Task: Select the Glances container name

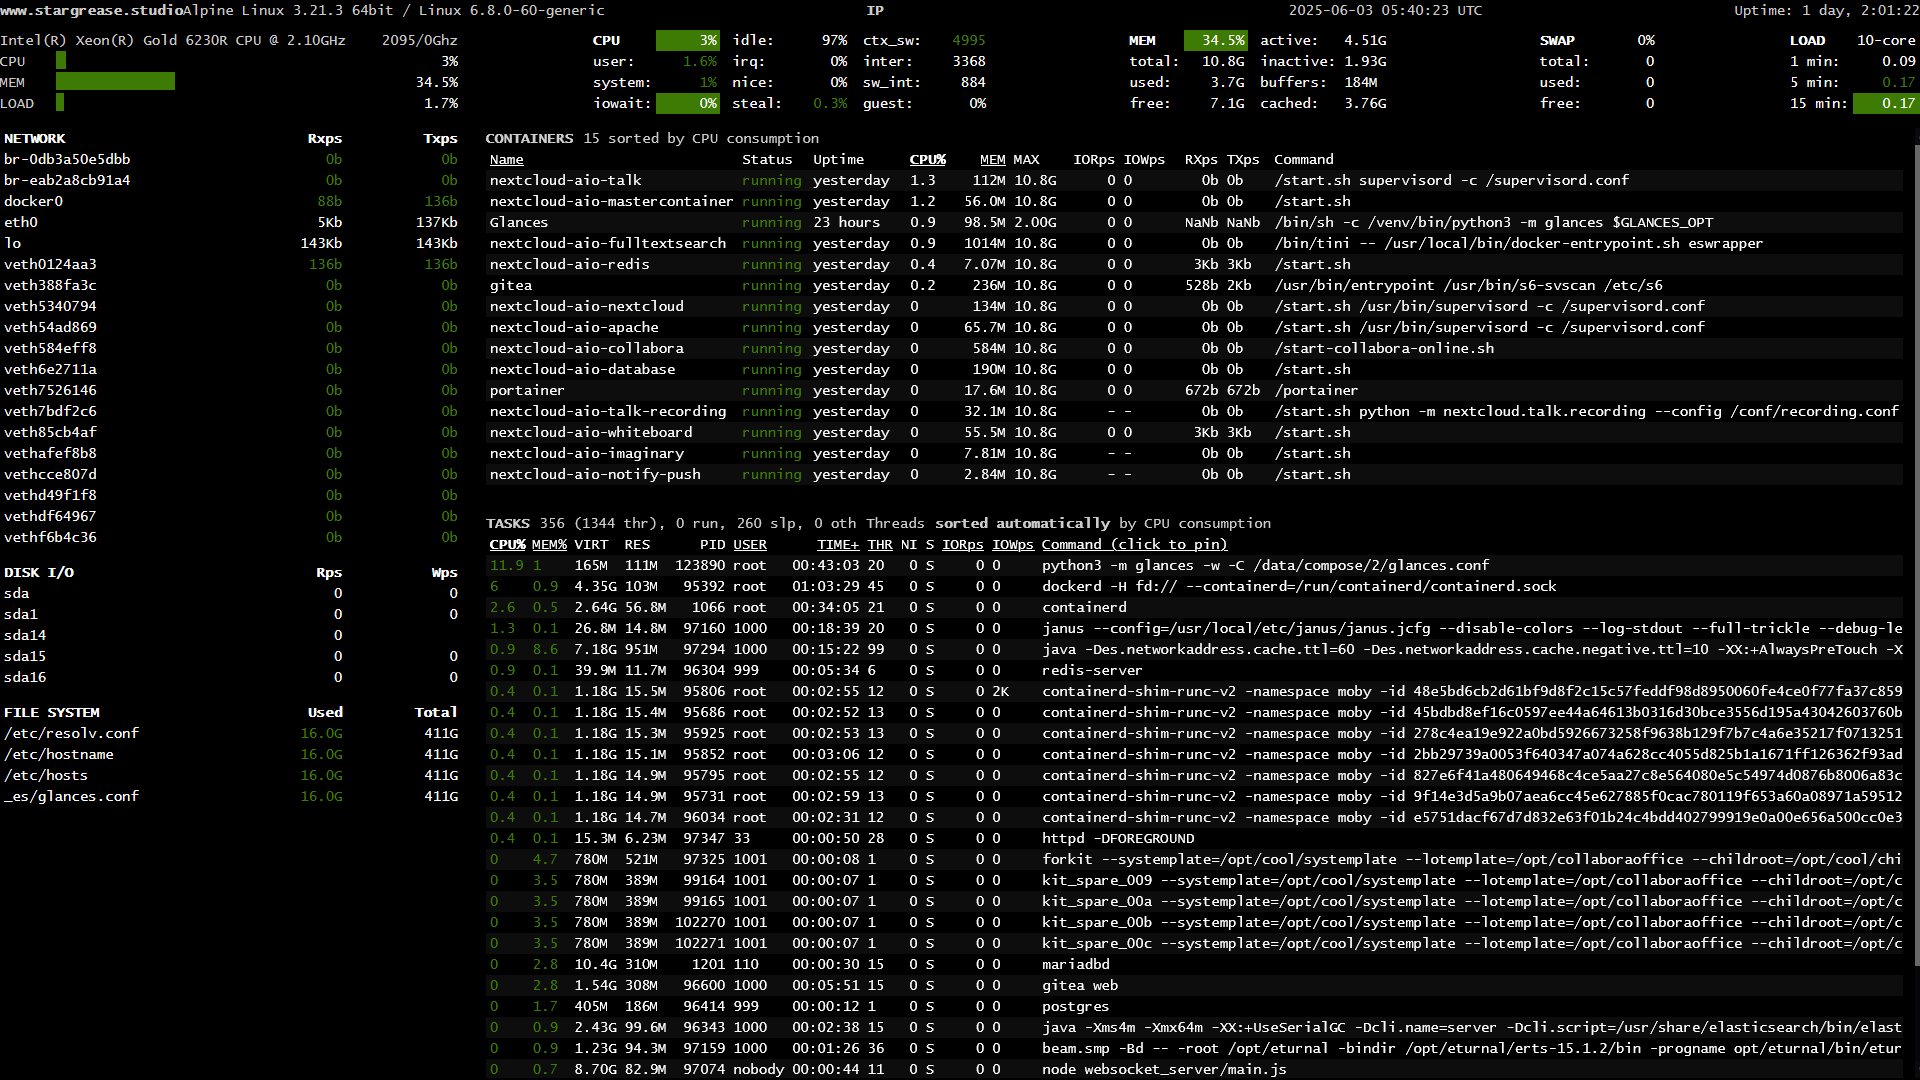Action: pyautogui.click(x=519, y=223)
